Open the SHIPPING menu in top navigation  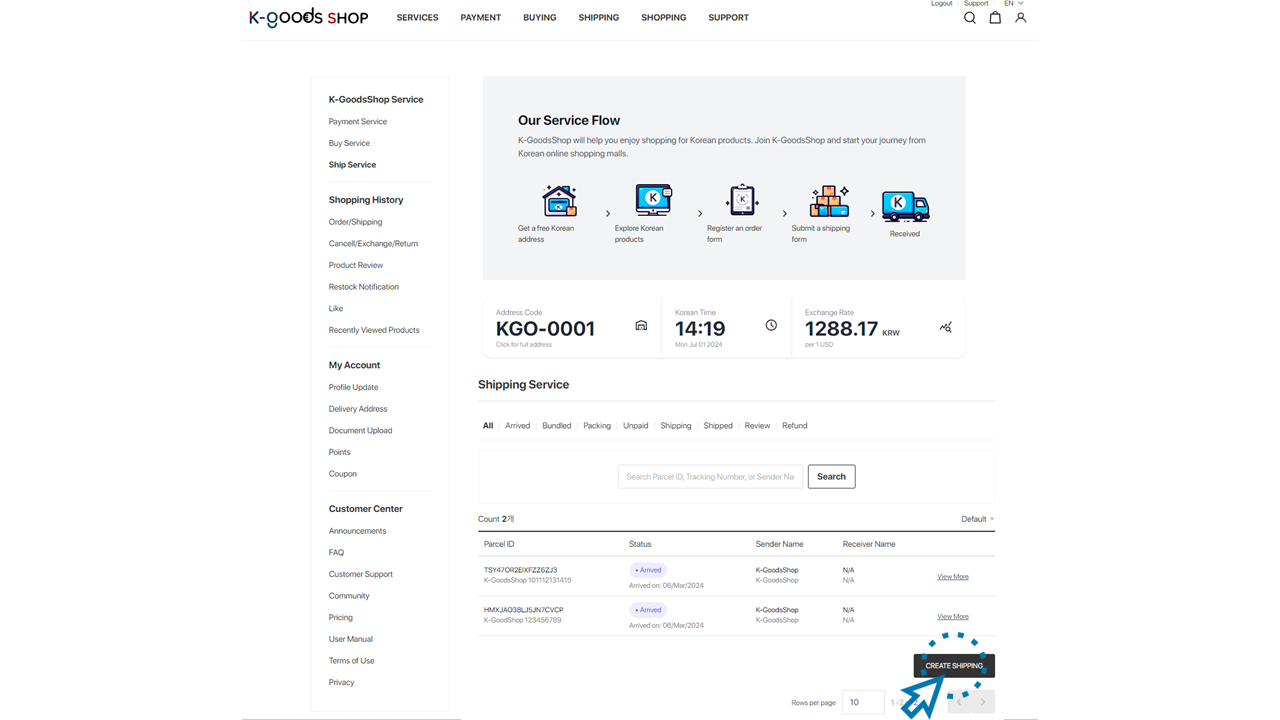[x=598, y=18]
